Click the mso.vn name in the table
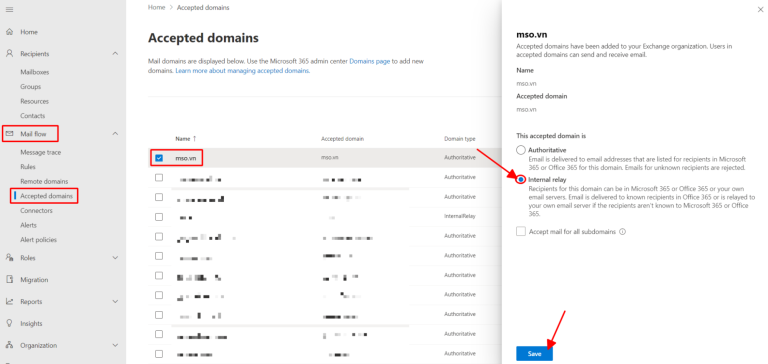The height and width of the screenshot is (364, 768). click(185, 158)
